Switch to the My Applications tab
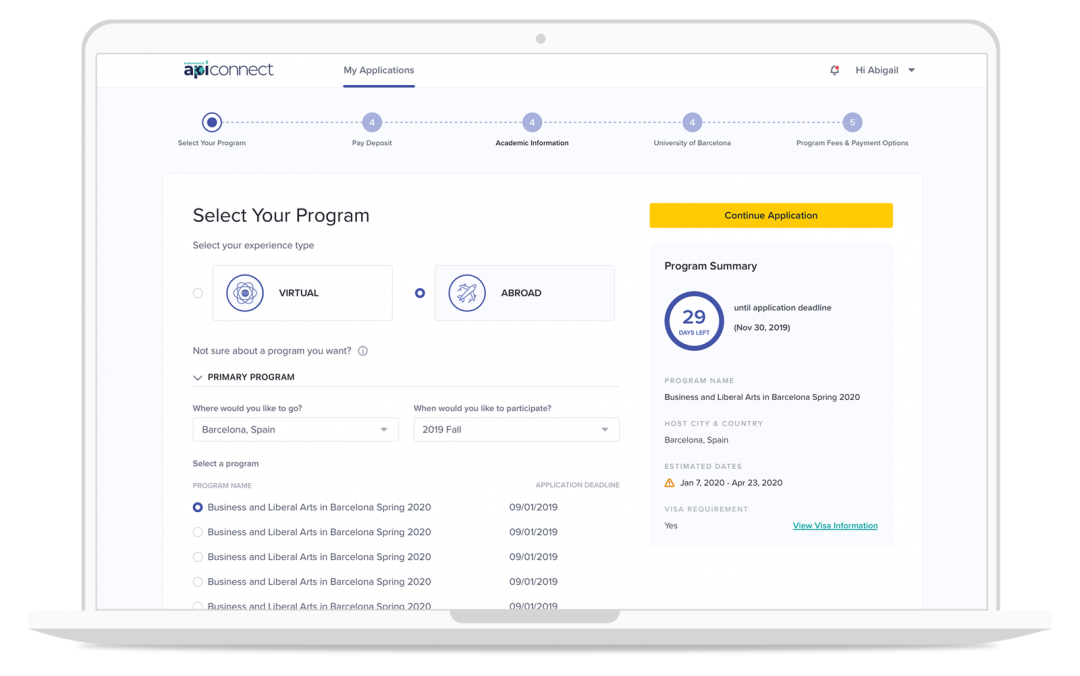This screenshot has width=1080, height=676. click(x=379, y=70)
